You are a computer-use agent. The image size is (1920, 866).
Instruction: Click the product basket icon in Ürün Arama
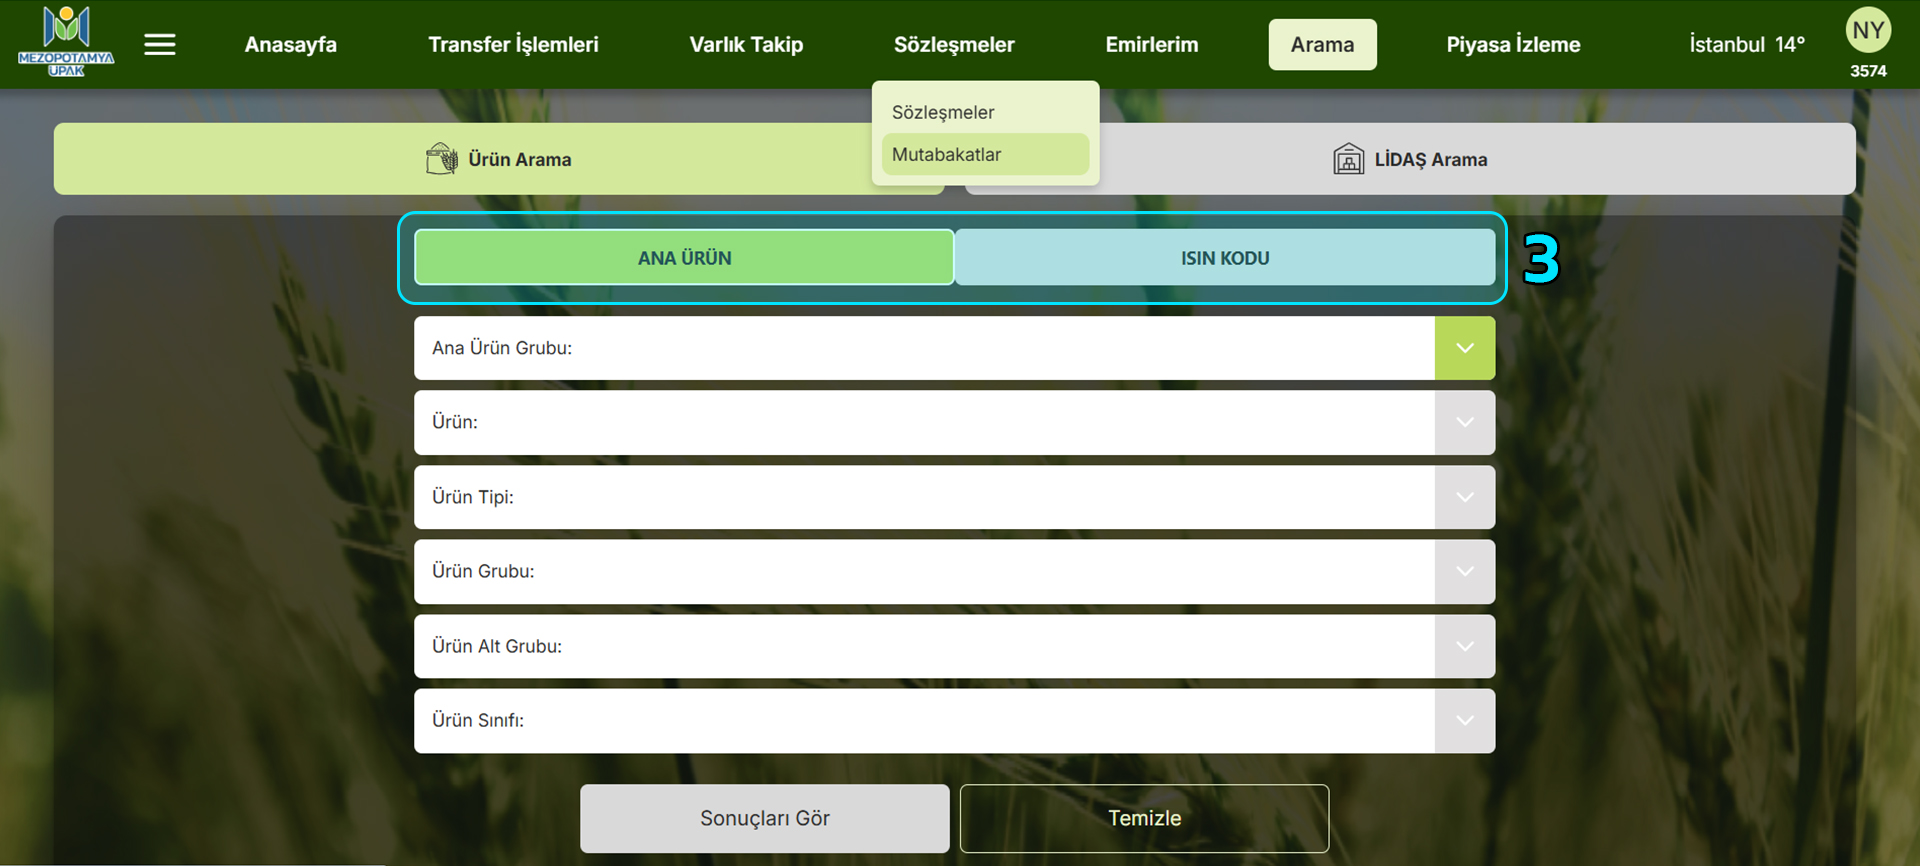pyautogui.click(x=441, y=159)
